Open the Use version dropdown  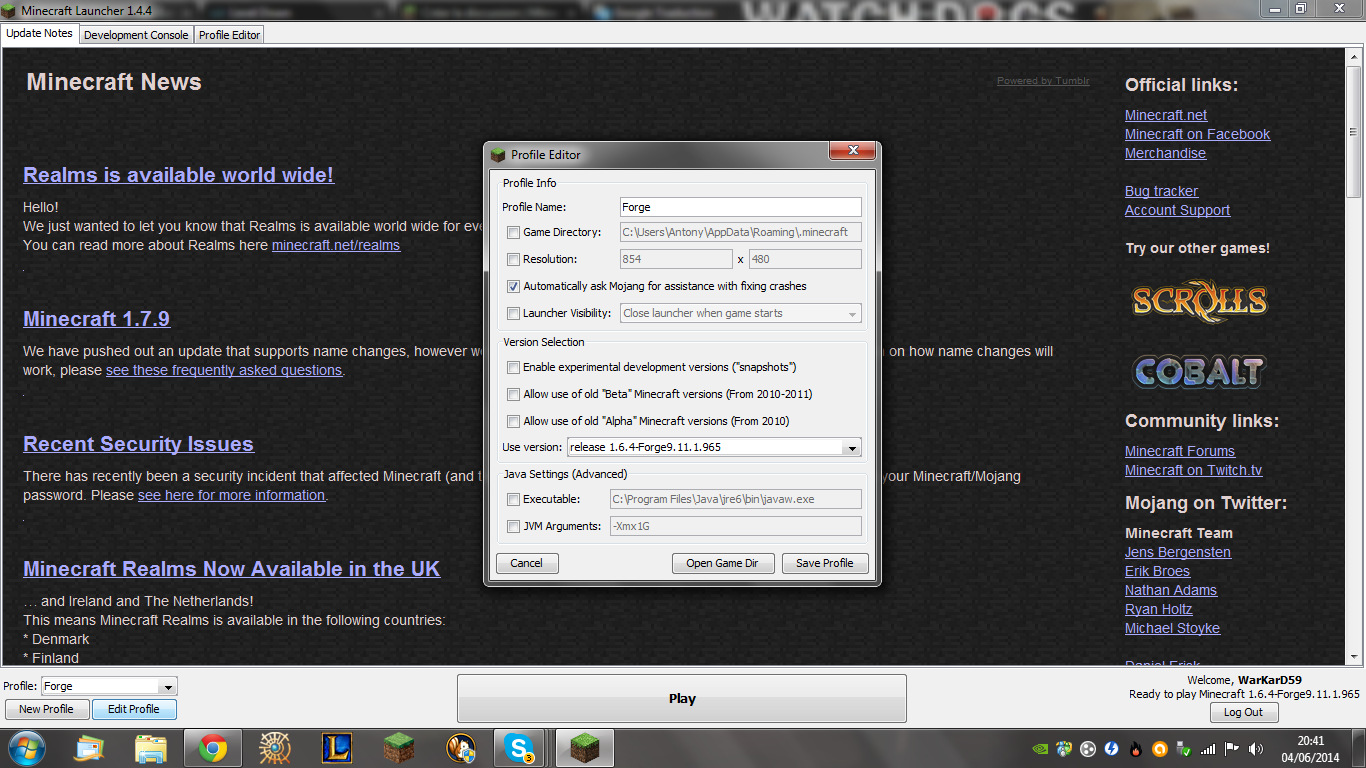[x=714, y=447]
